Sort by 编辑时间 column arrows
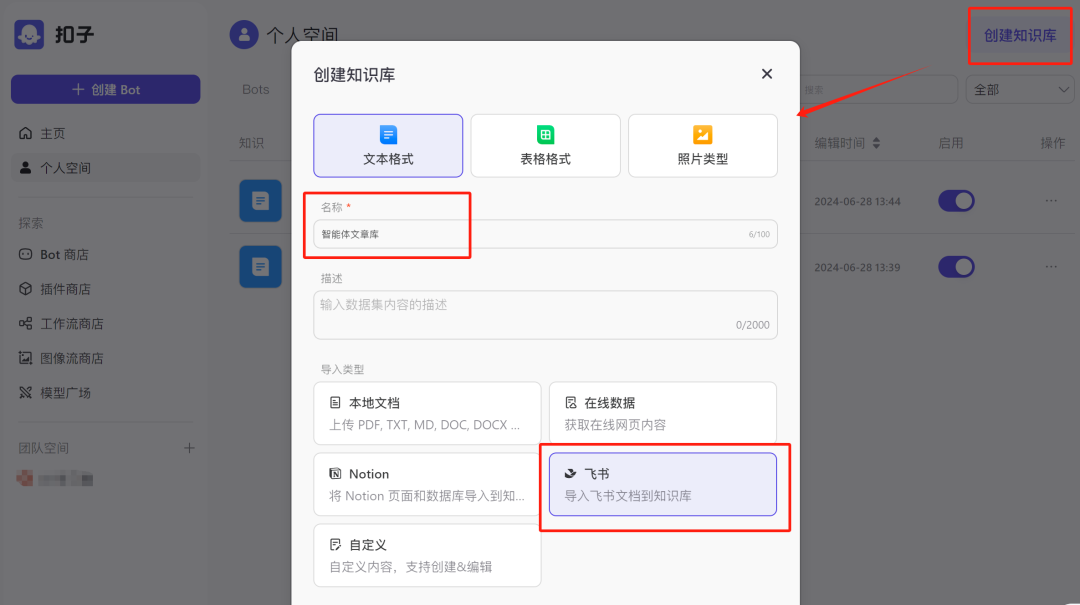The width and height of the screenshot is (1080, 605). 876,143
